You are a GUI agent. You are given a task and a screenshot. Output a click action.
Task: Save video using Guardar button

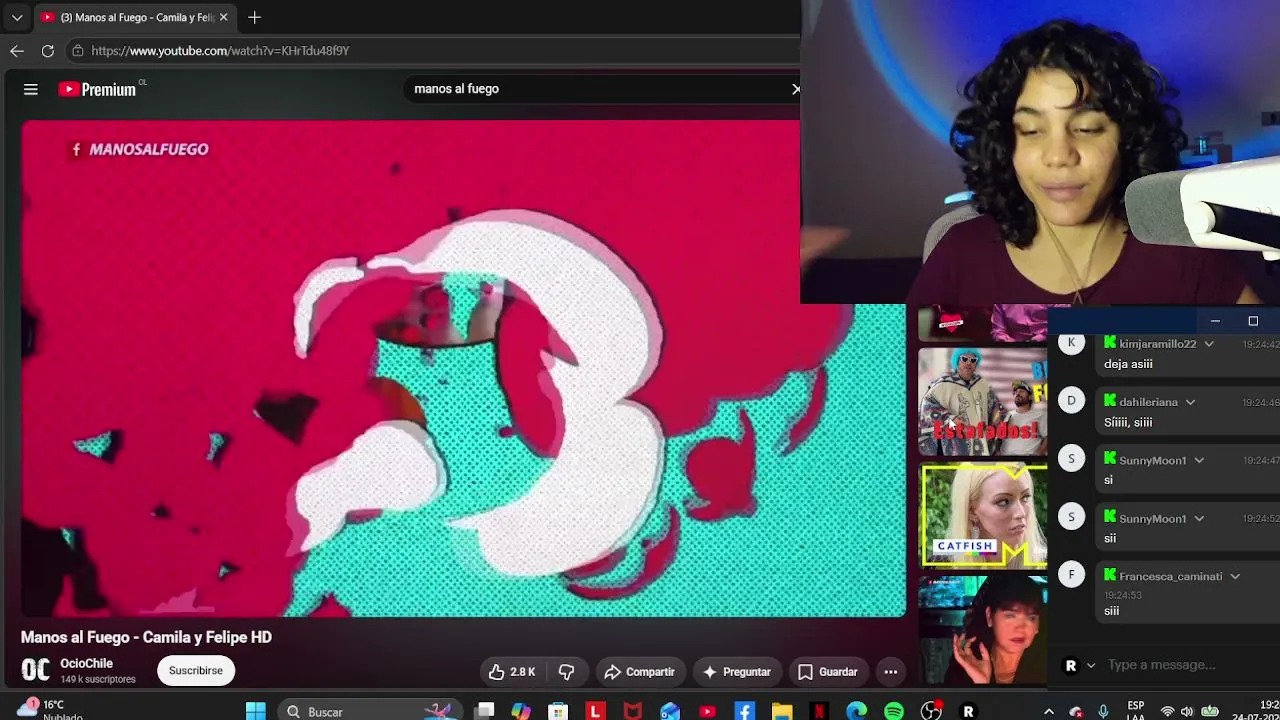(x=827, y=672)
